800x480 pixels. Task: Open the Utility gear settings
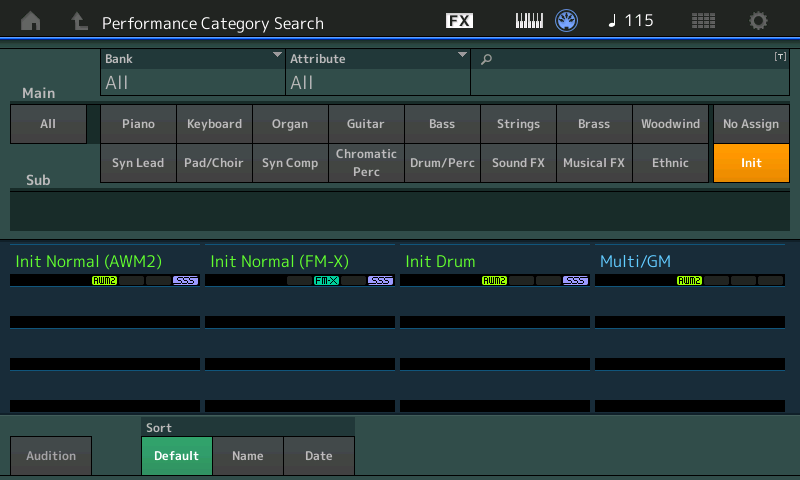[759, 21]
